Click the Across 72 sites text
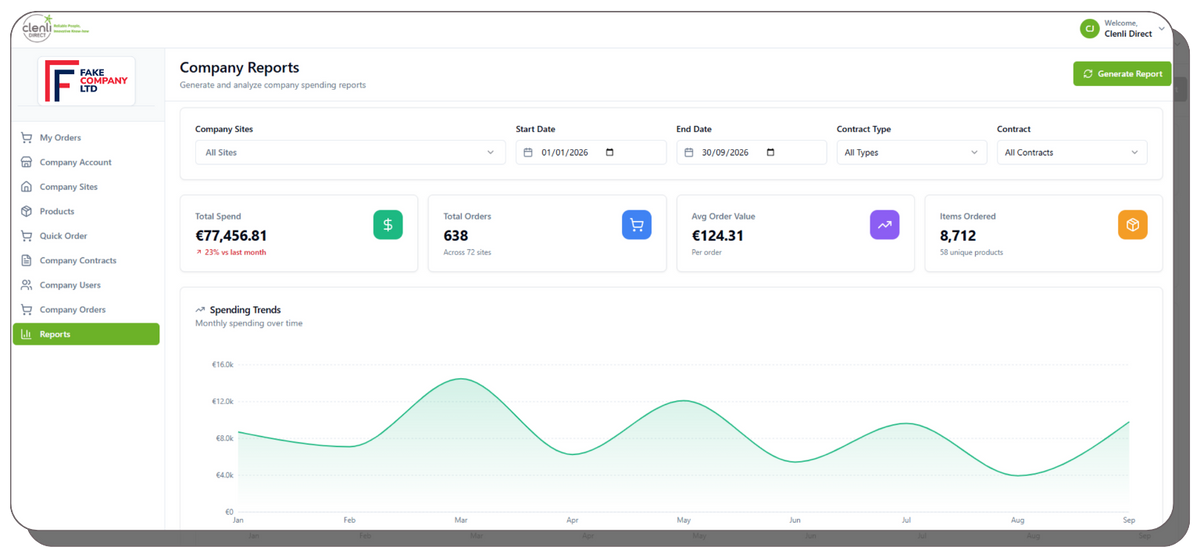Viewport: 1200px width, 554px height. point(469,253)
